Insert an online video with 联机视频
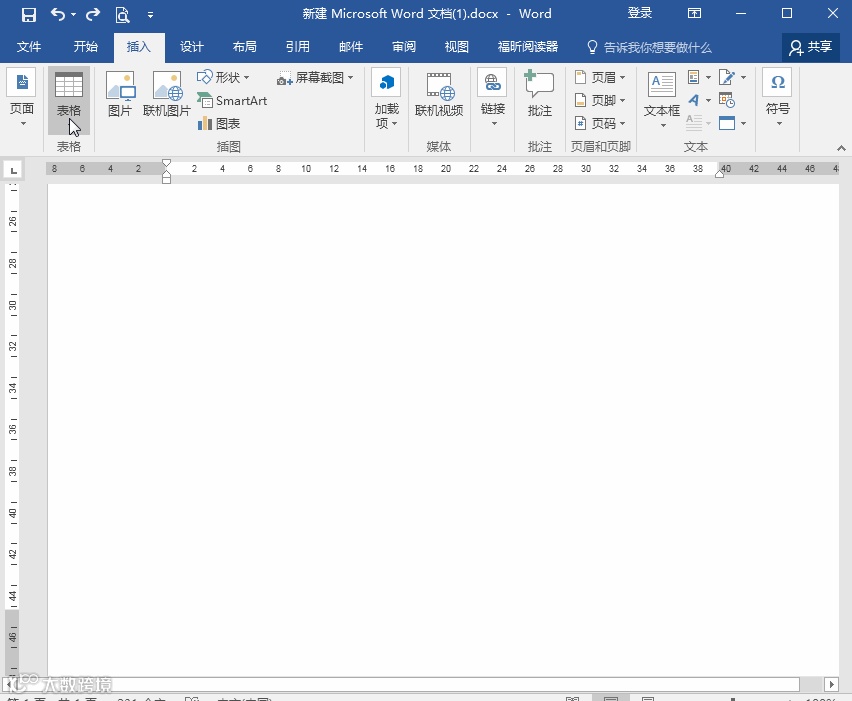 click(x=439, y=95)
